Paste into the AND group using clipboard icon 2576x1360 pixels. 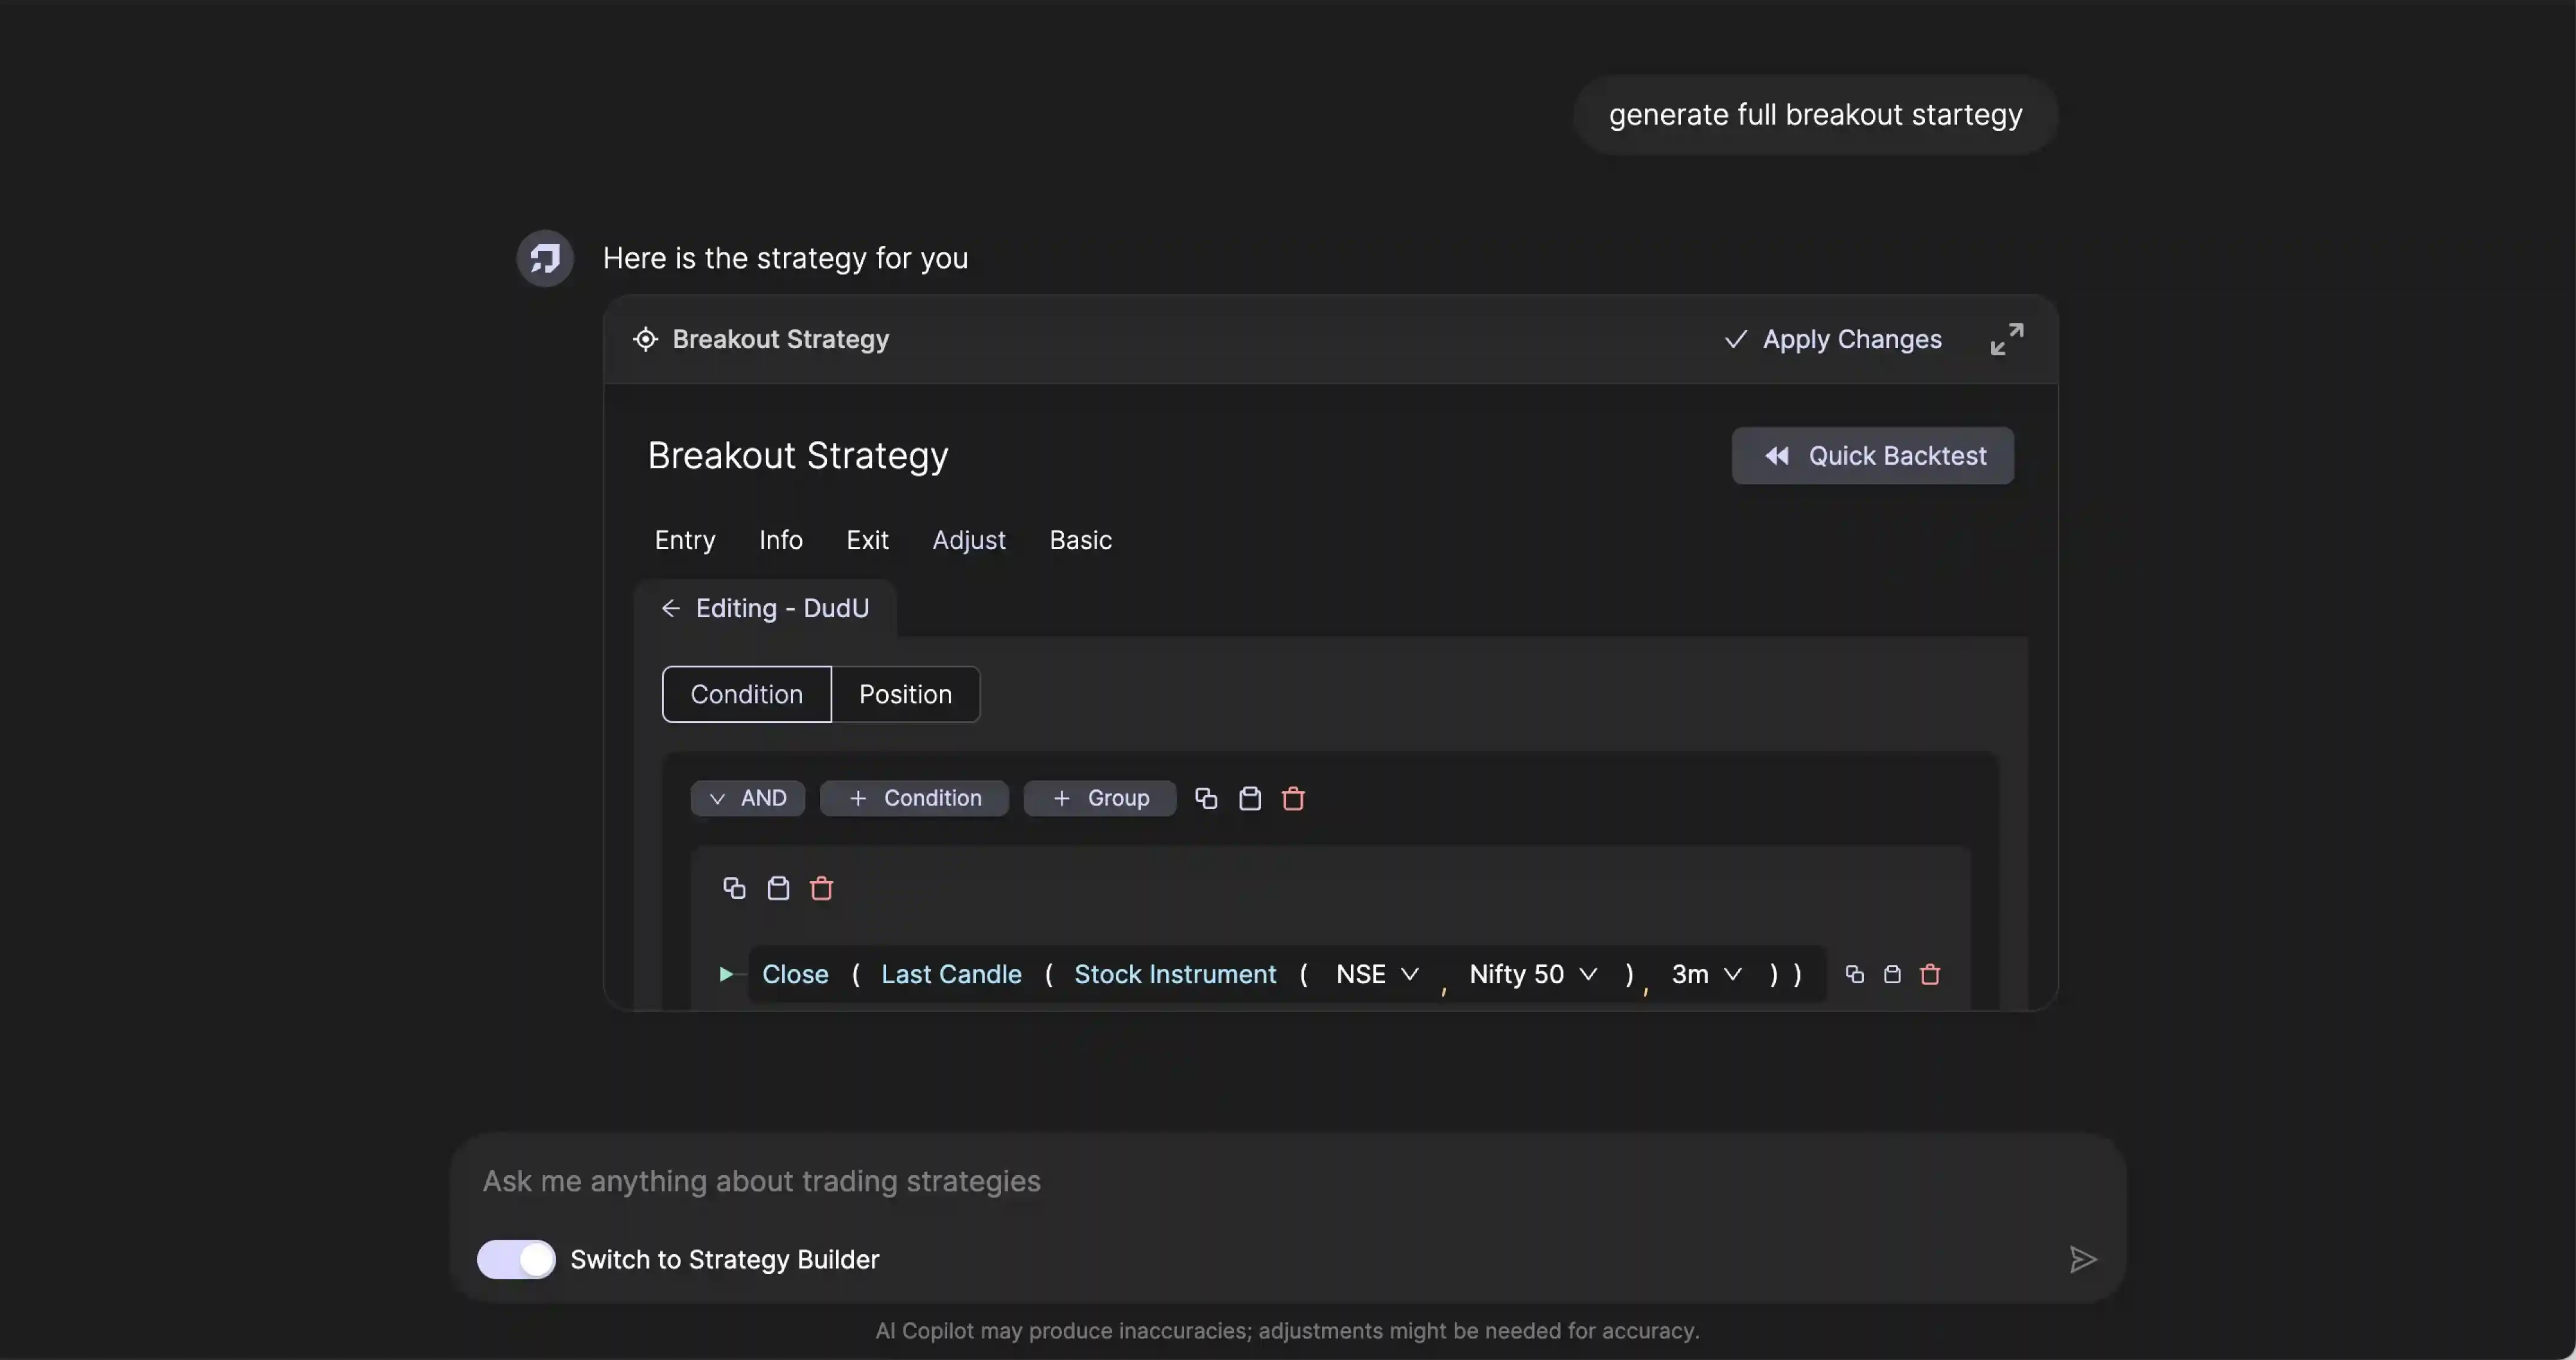[x=1250, y=798]
